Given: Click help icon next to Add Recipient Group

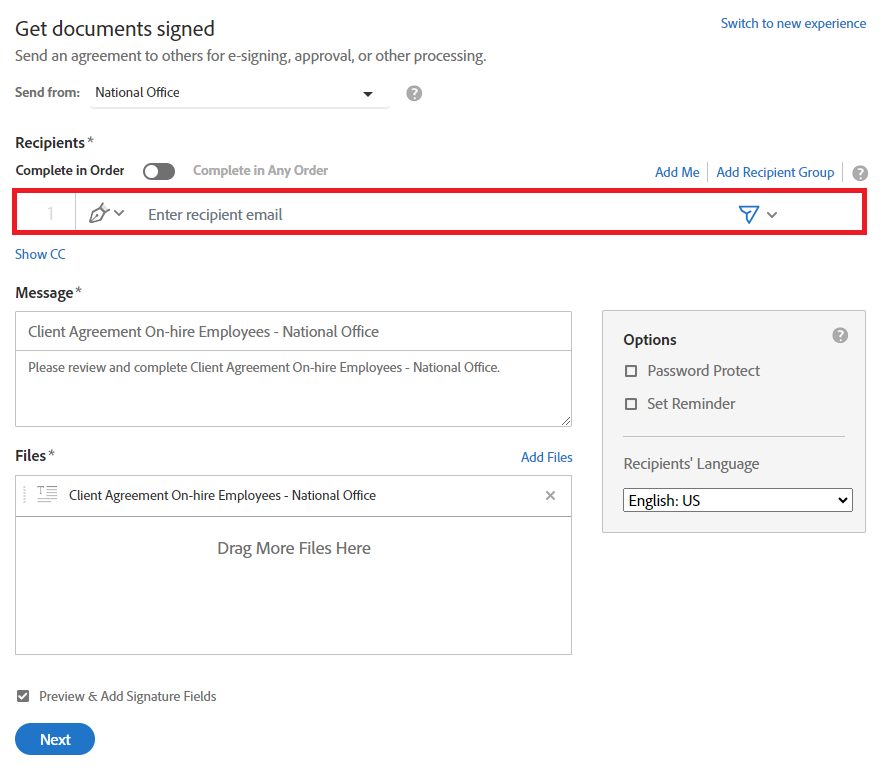Looking at the screenshot, I should click(x=860, y=173).
